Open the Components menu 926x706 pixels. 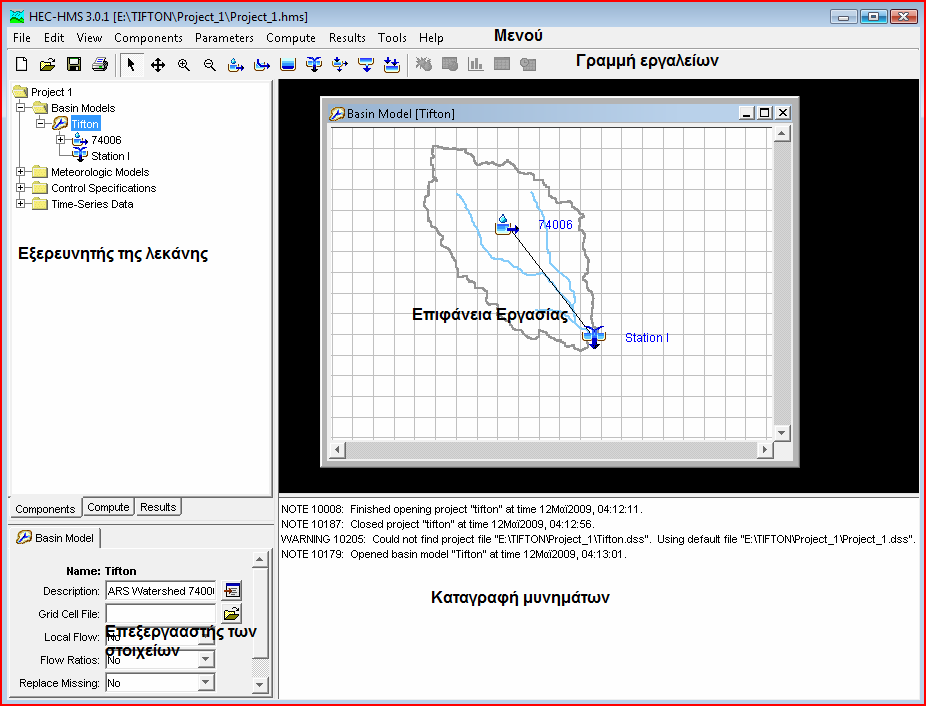(x=148, y=38)
